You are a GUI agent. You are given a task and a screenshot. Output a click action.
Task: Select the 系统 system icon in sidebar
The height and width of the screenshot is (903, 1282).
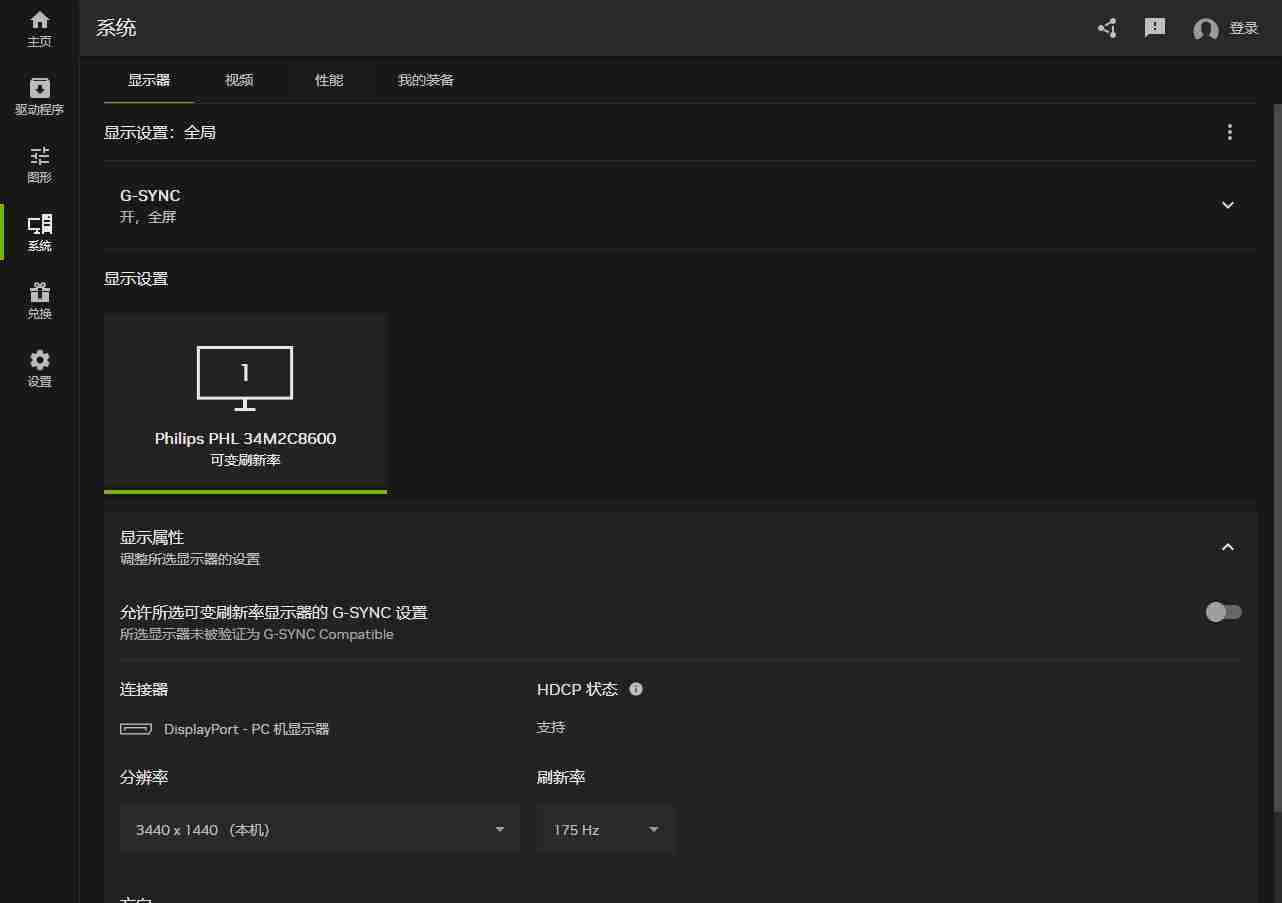39,232
